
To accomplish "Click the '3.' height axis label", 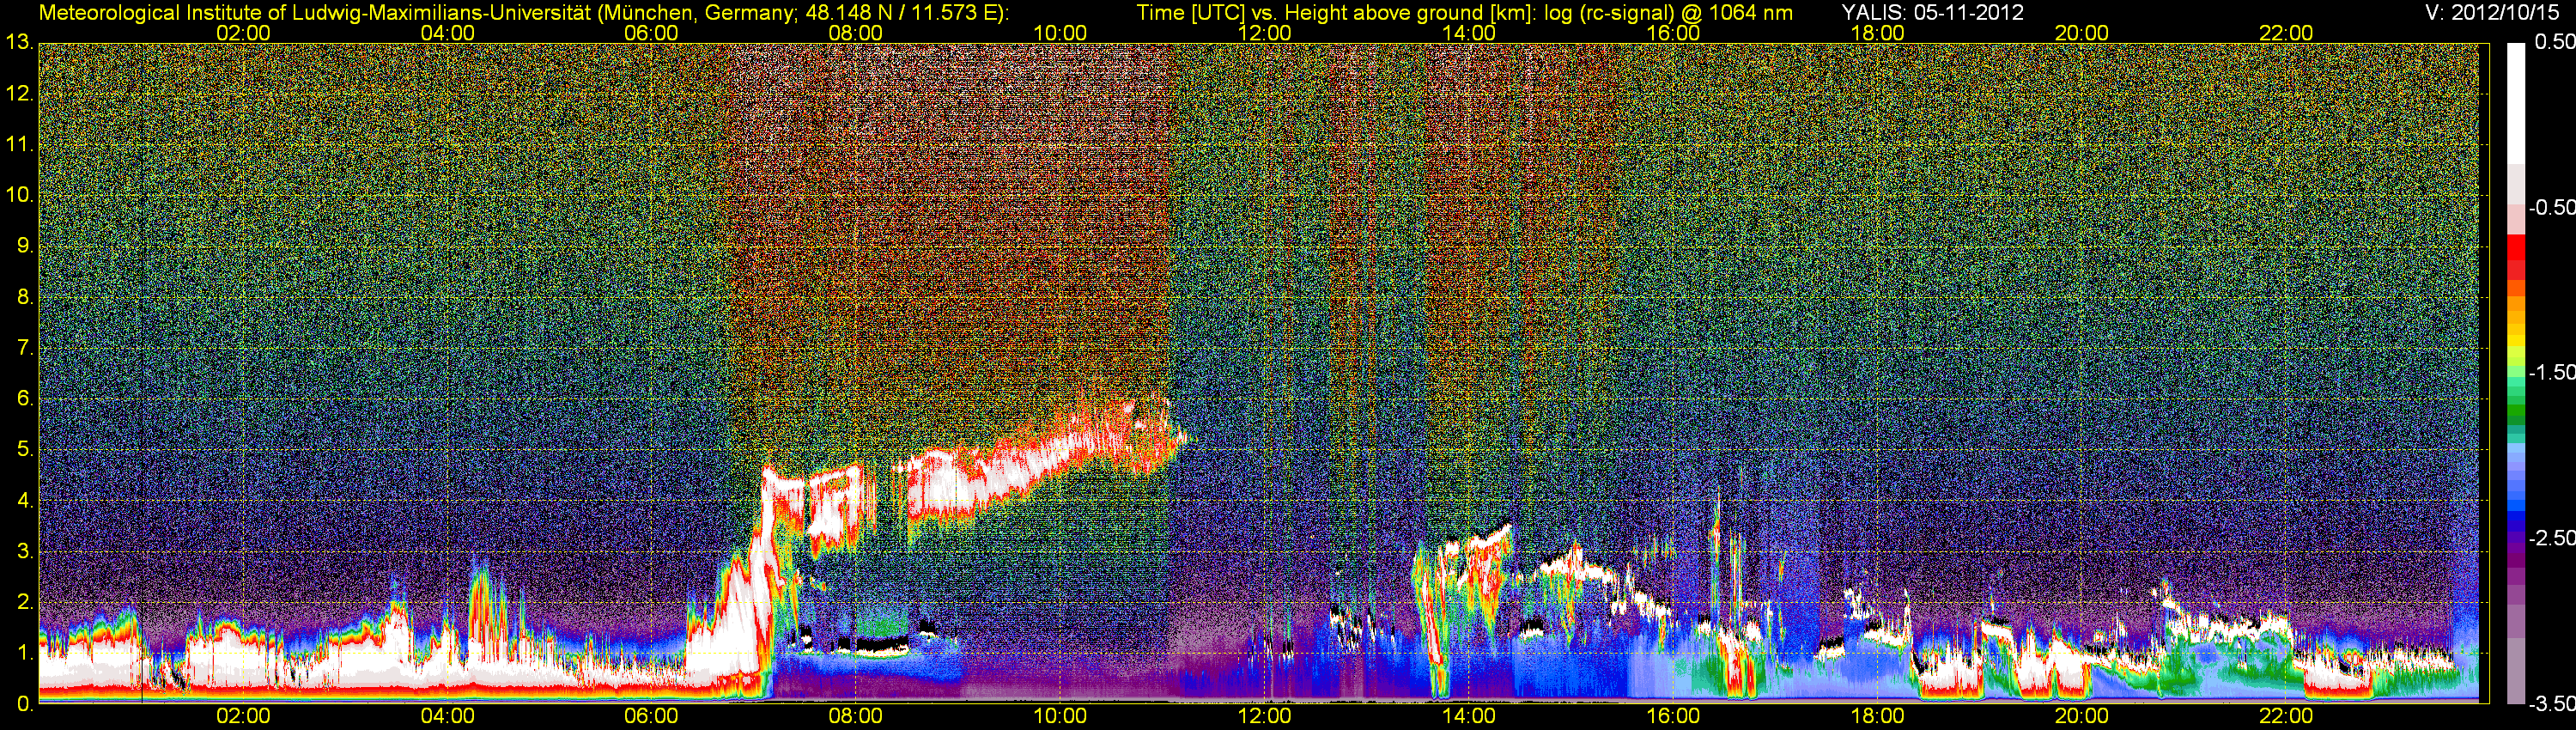I will pyautogui.click(x=25, y=552).
